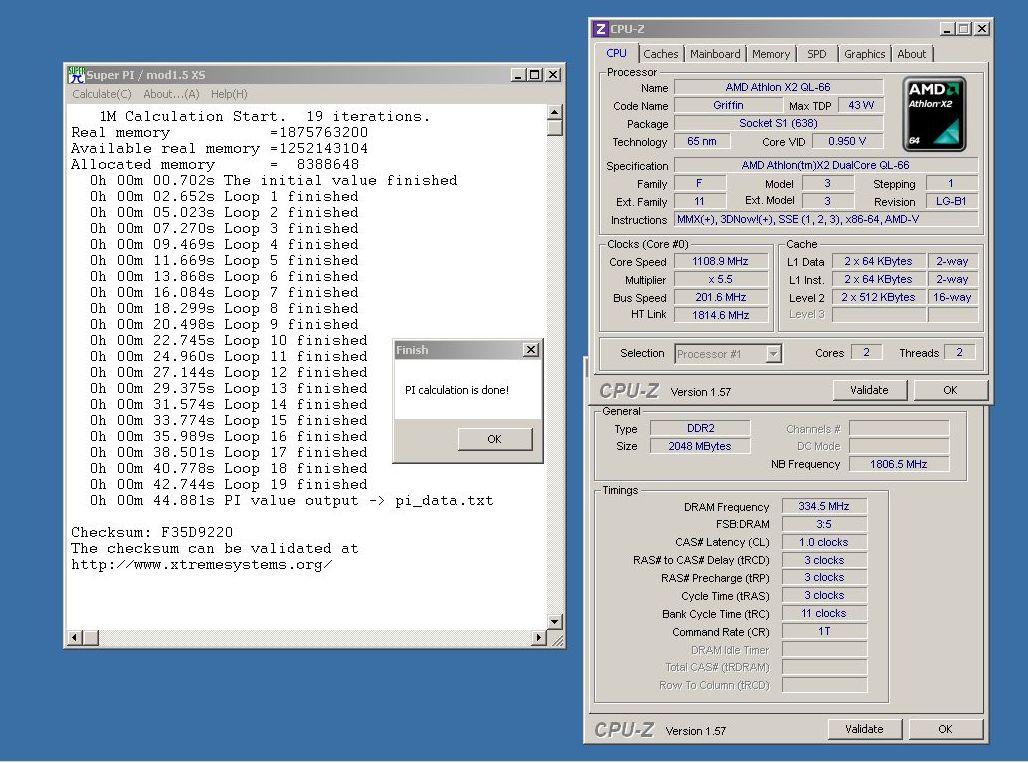Click the '43 W' Max TDP value
This screenshot has width=1028, height=763.
861,105
